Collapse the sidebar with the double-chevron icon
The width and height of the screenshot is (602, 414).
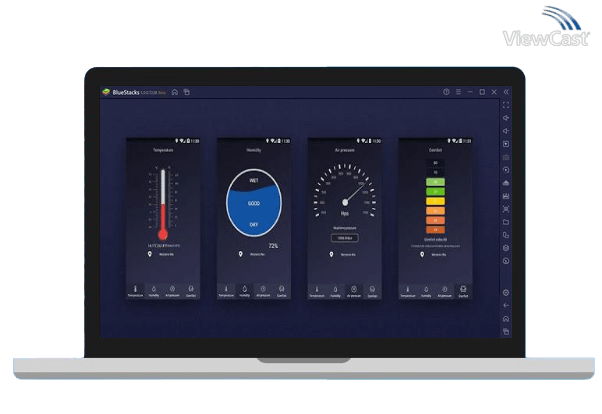(506, 92)
